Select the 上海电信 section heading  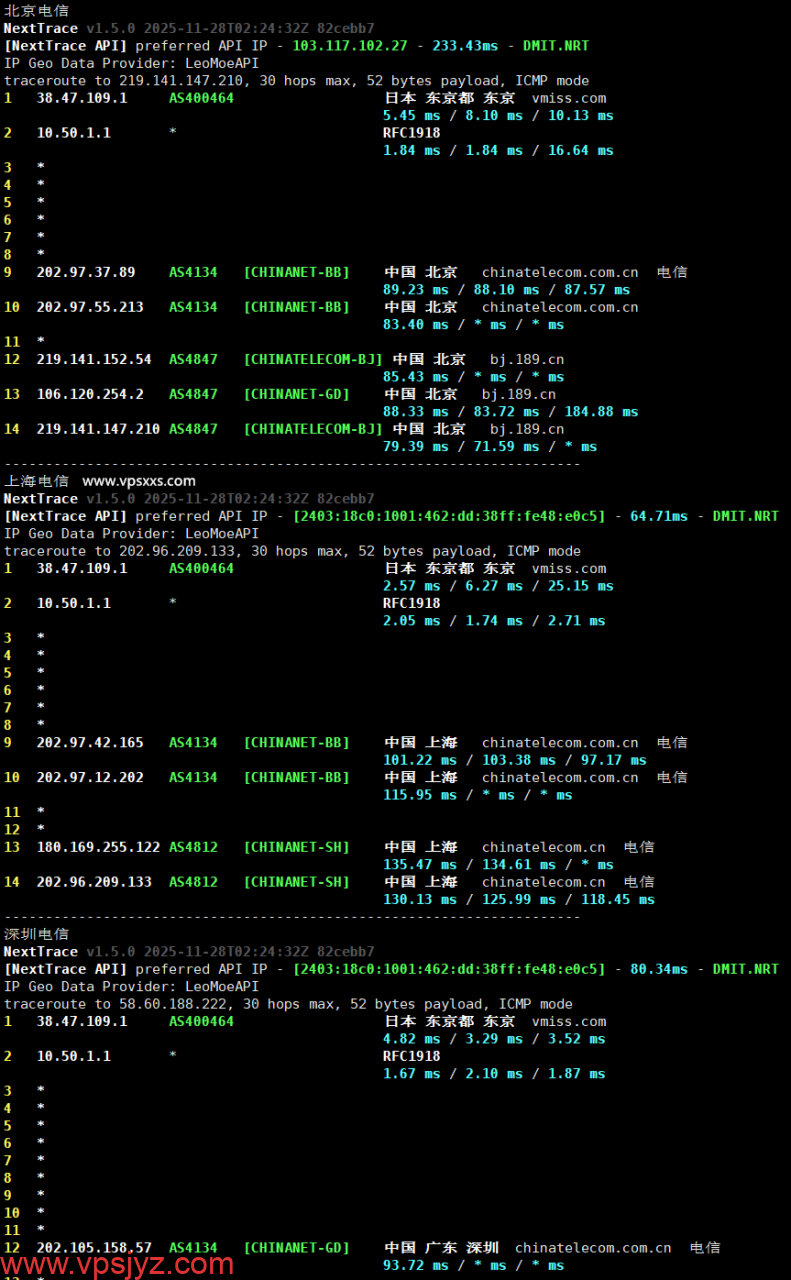click(37, 481)
